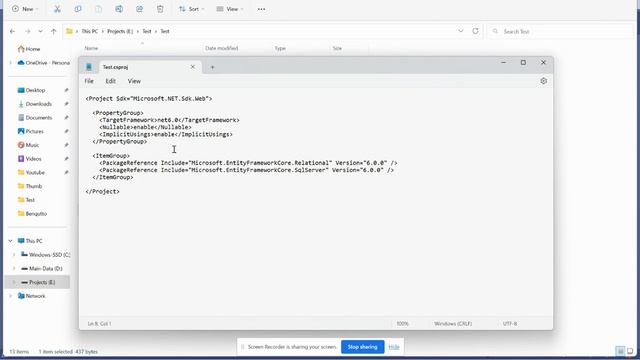Open Pictures in Quick access

click(x=31, y=131)
